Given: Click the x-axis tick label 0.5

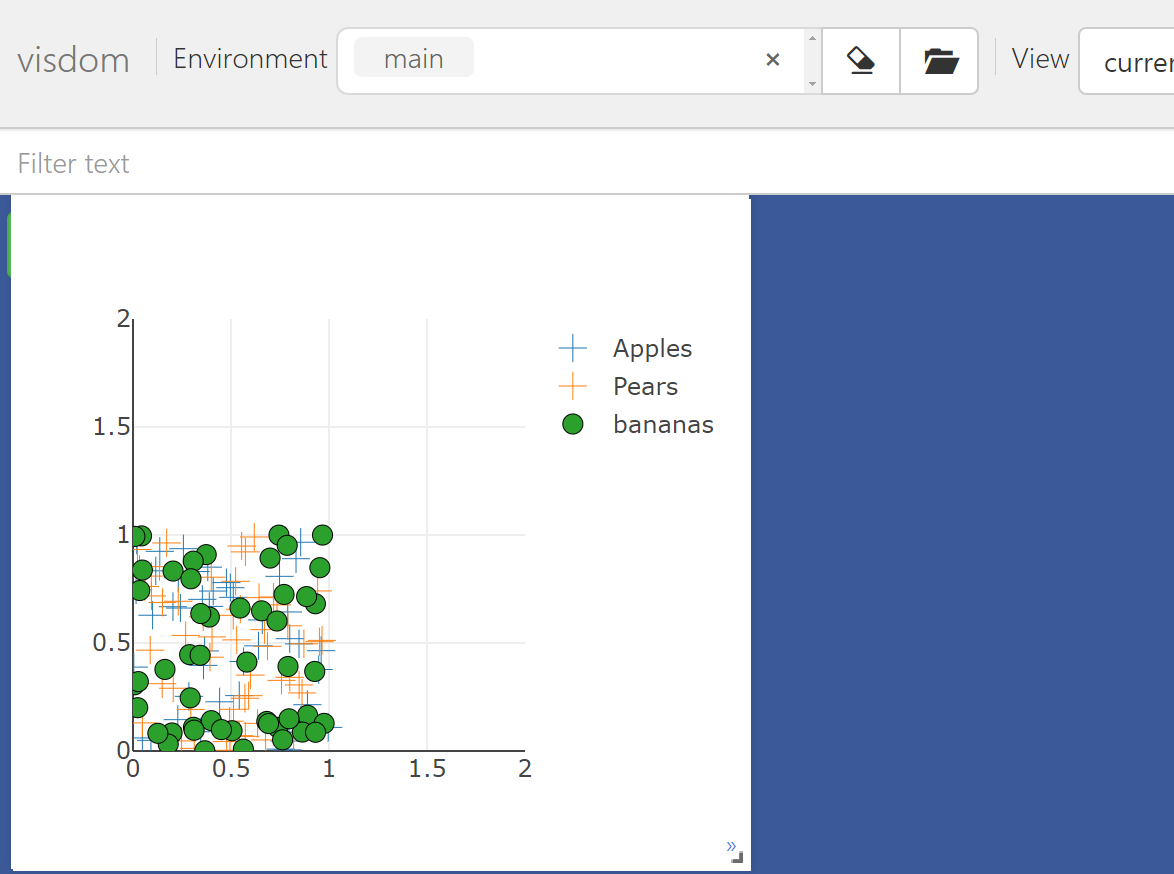Looking at the screenshot, I should pyautogui.click(x=231, y=768).
